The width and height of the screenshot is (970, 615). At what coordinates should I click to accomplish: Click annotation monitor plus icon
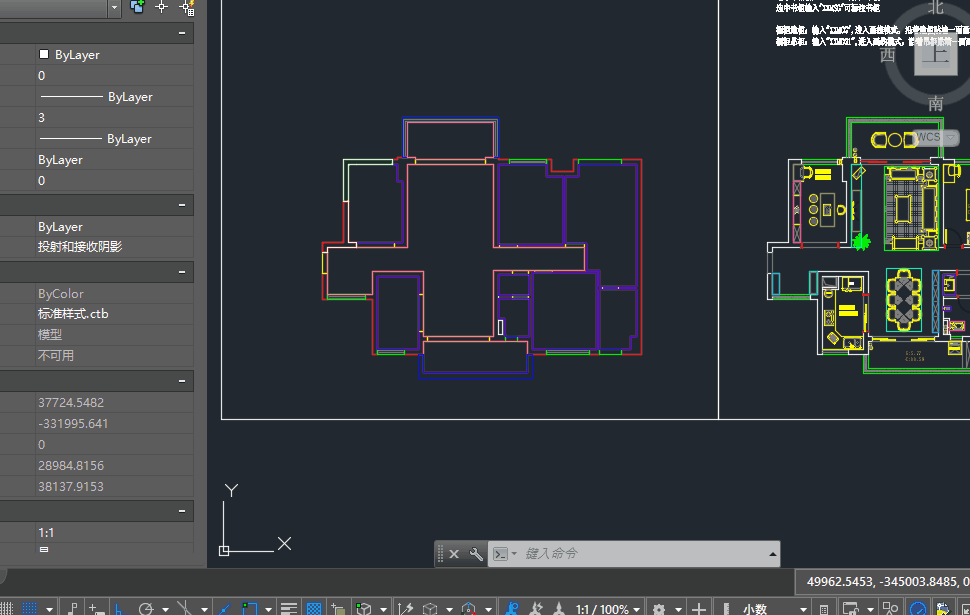(x=698, y=609)
